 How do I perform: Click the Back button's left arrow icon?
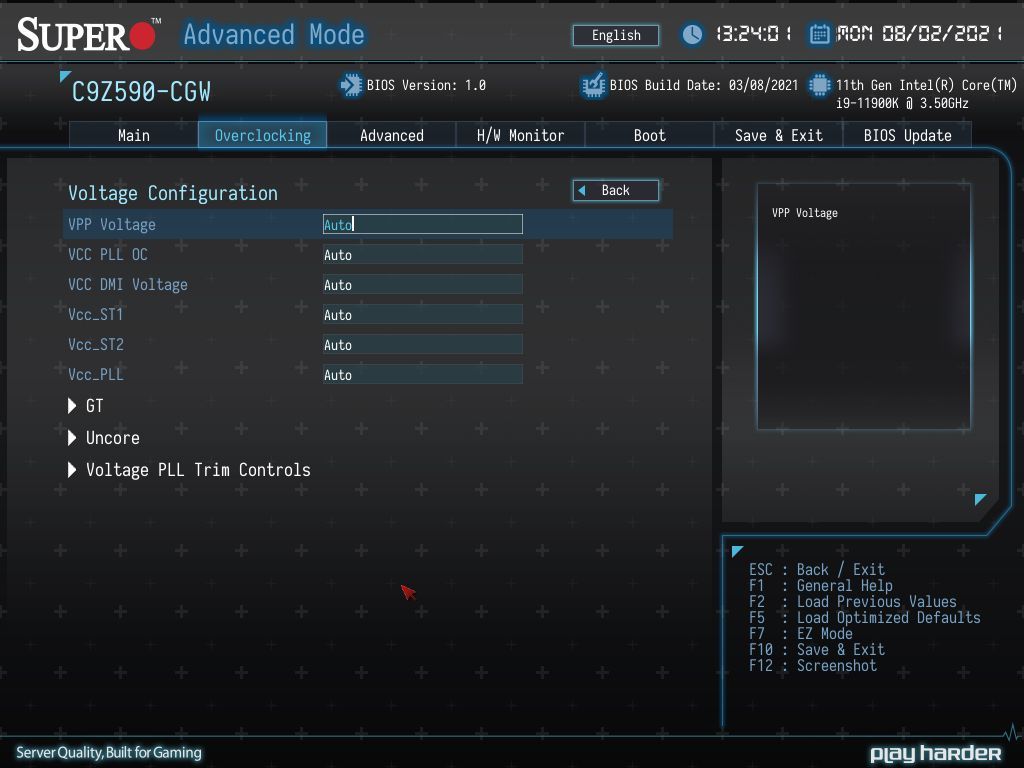pyautogui.click(x=582, y=191)
